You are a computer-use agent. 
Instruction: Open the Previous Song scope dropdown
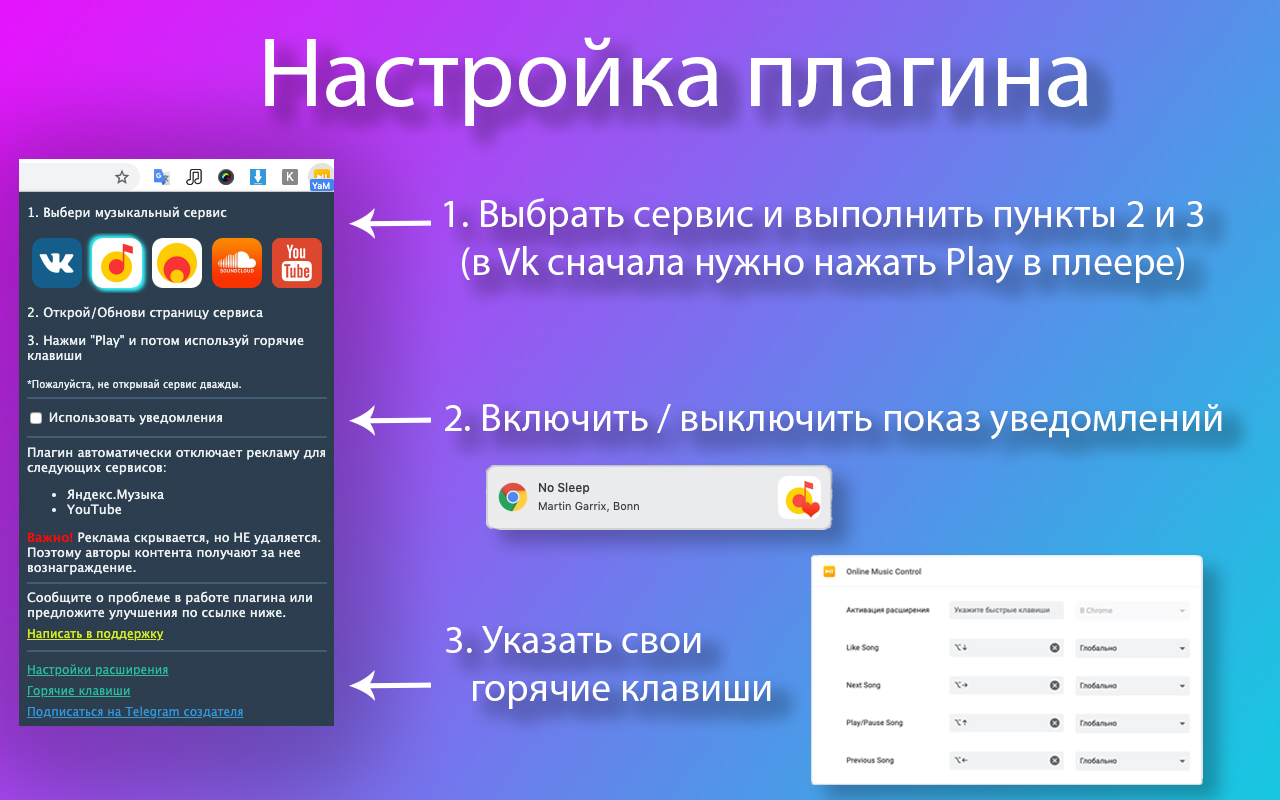[x=1133, y=761]
